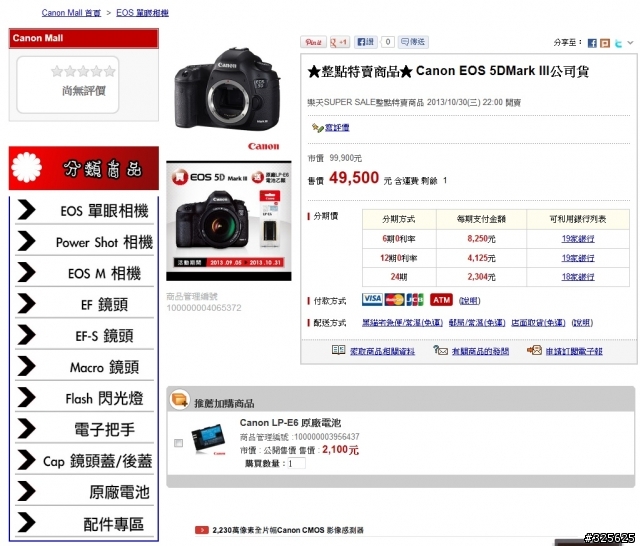This screenshot has height=546, width=640.
Task: Open 電子把手 category
Action: pyautogui.click(x=84, y=429)
